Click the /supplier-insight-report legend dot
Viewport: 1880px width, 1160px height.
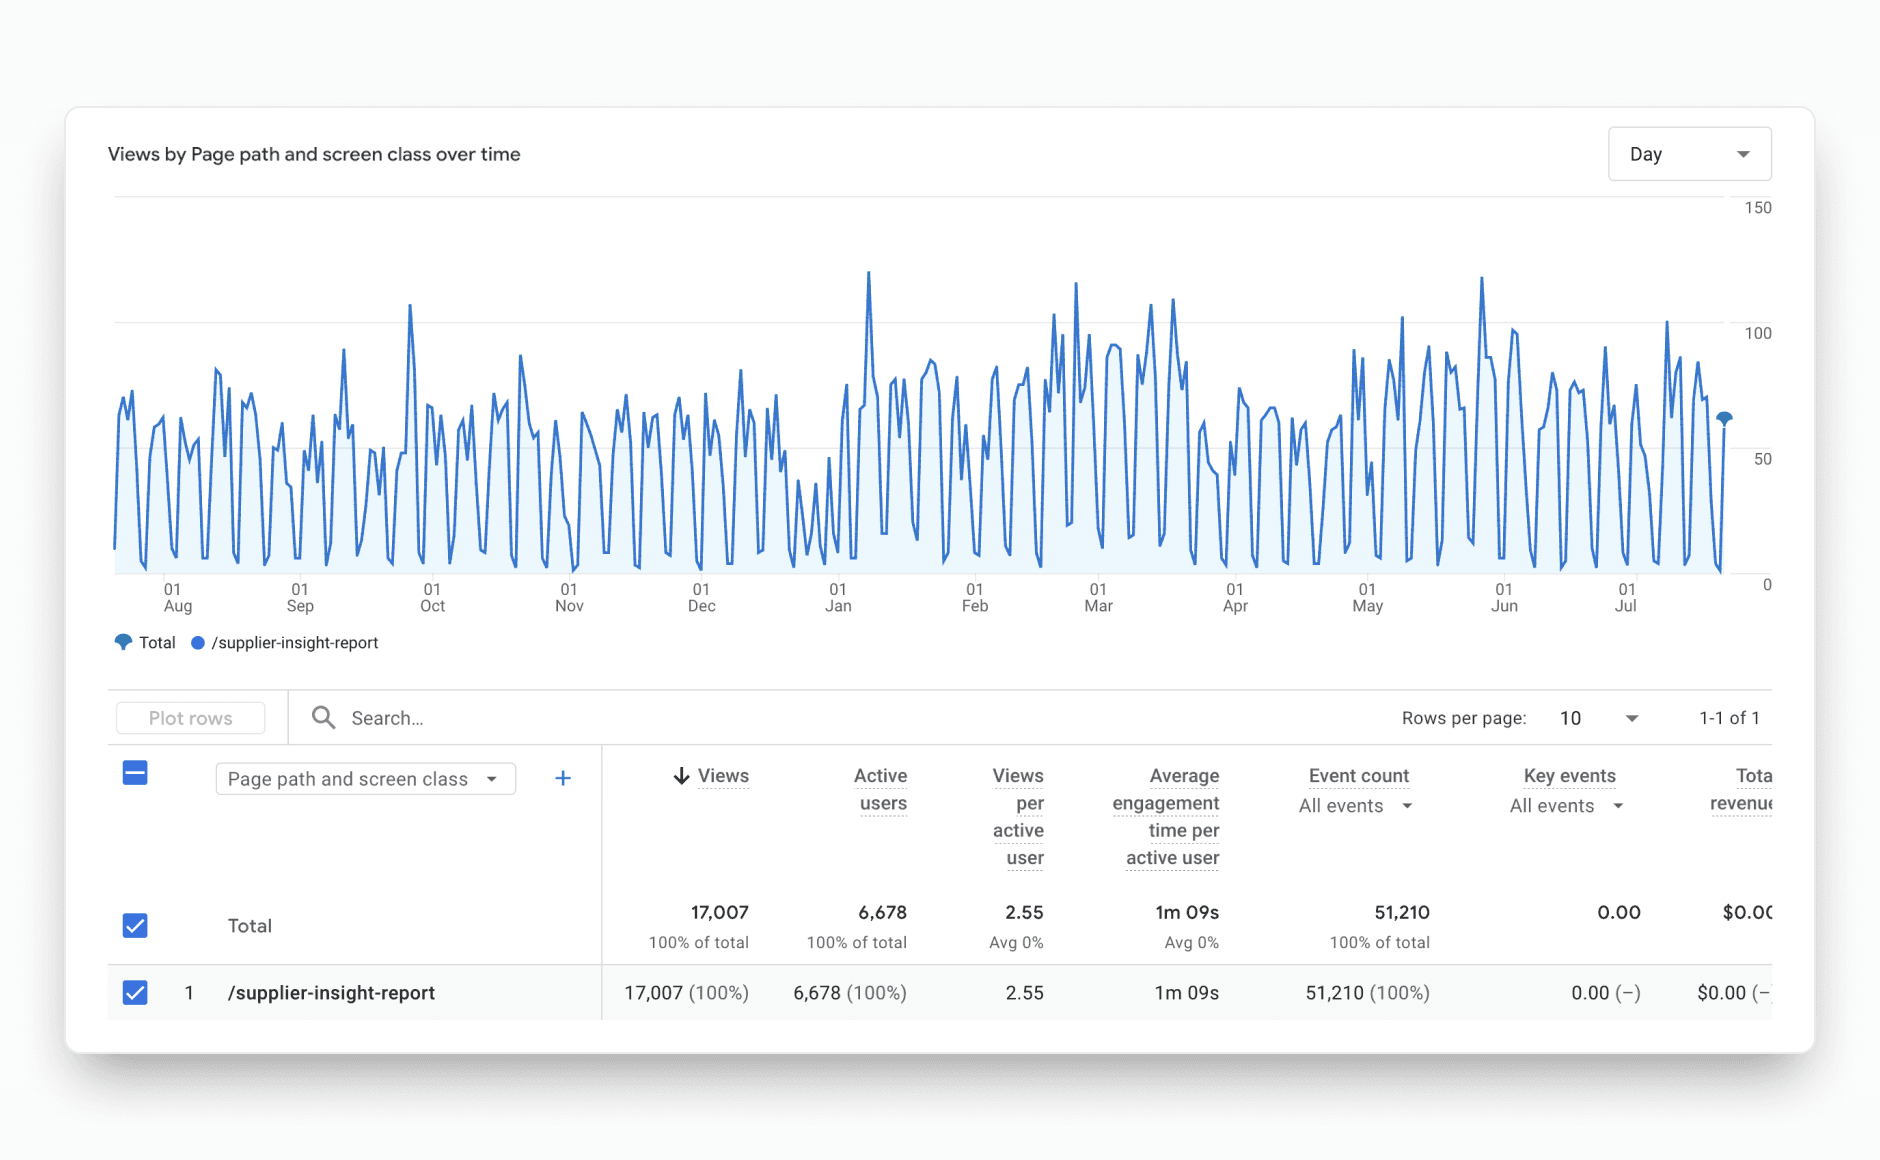(x=198, y=643)
